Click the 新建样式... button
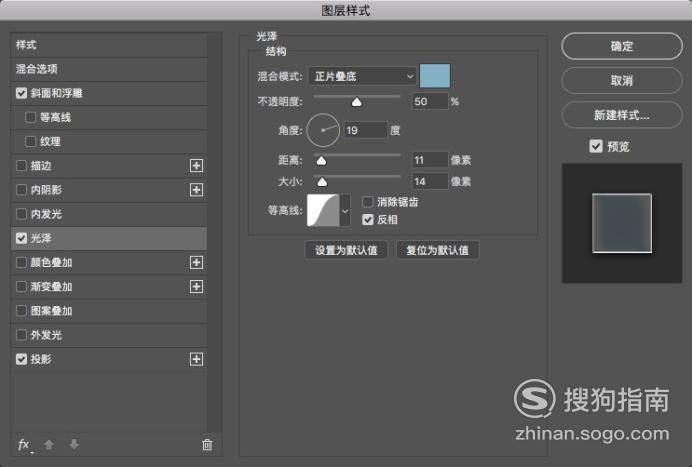This screenshot has height=467, width=692. (x=622, y=115)
